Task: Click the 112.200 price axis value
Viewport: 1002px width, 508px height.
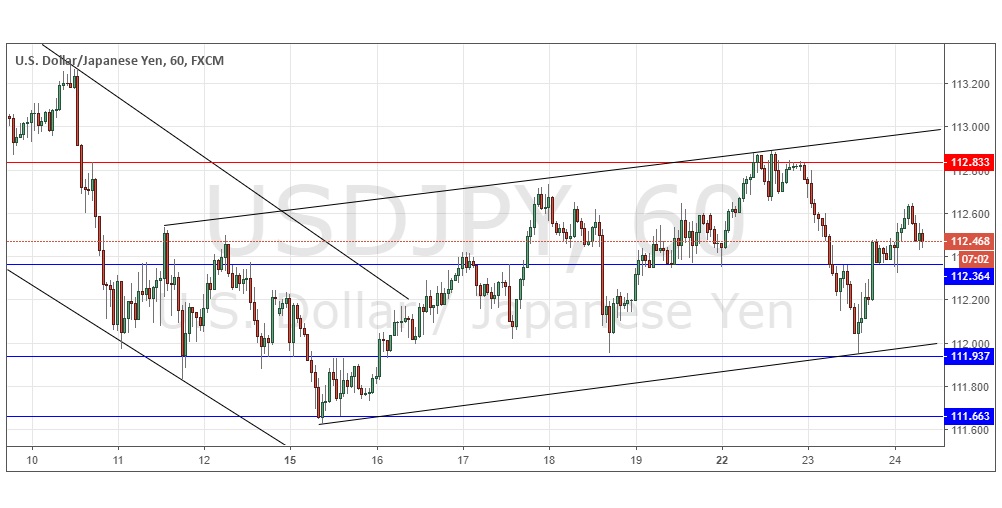Action: coord(968,300)
